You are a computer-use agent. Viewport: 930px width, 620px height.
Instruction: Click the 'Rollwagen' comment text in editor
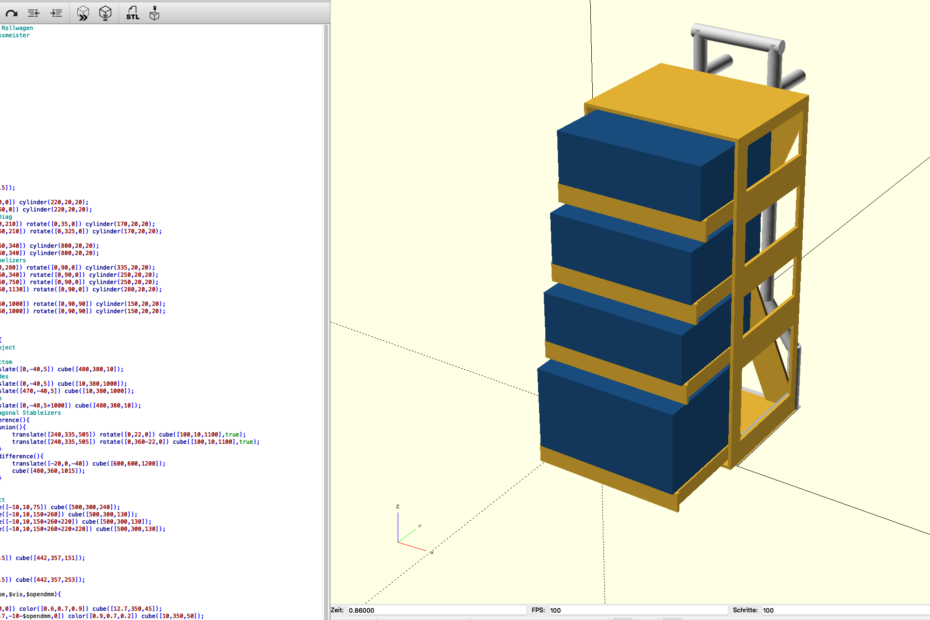click(x=17, y=28)
